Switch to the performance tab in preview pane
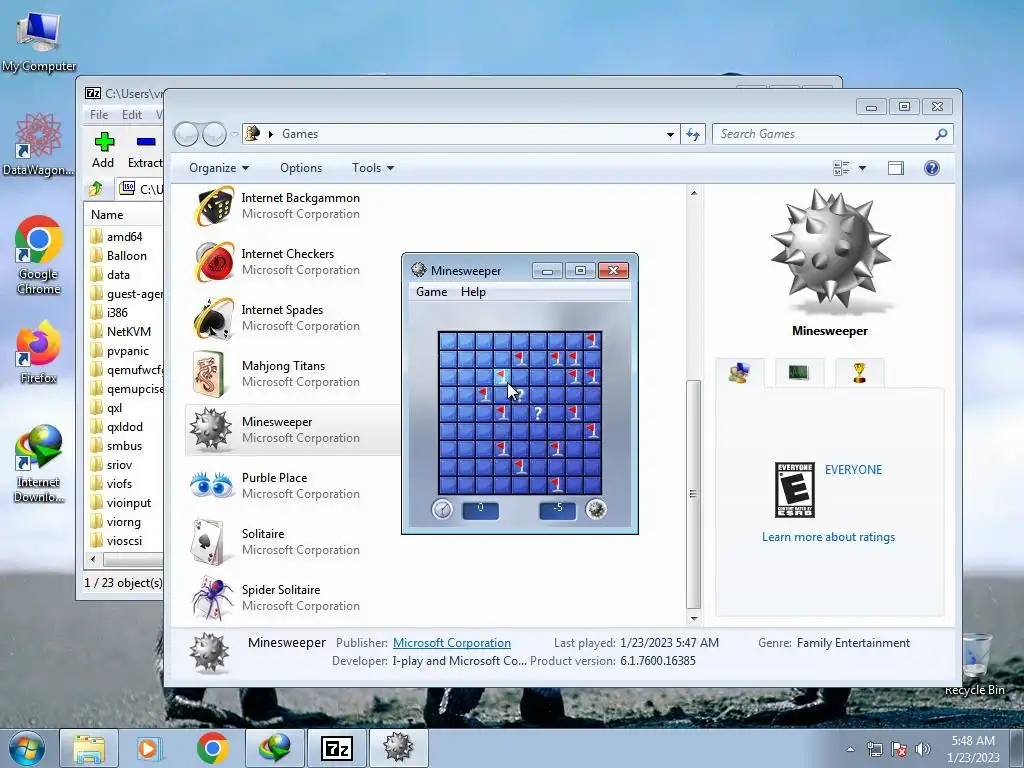The image size is (1024, 768). tap(799, 373)
